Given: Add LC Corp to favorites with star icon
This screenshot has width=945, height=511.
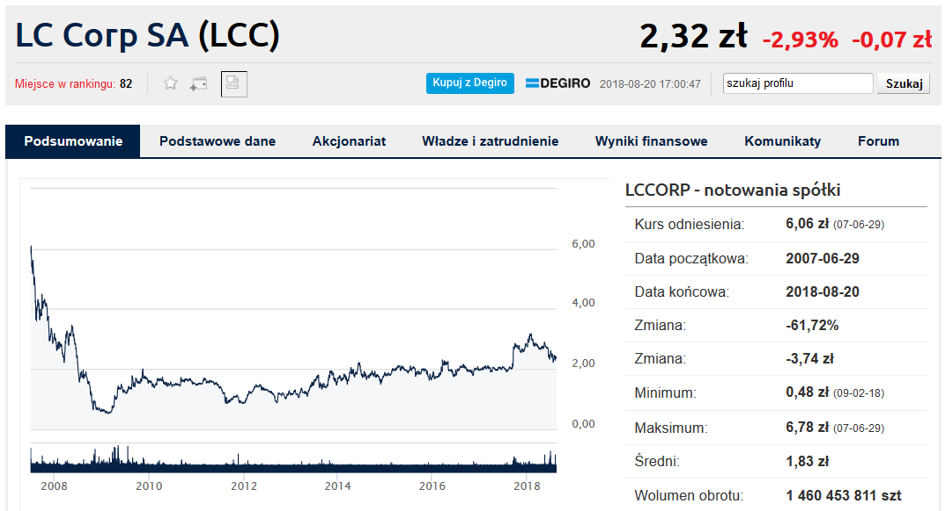Looking at the screenshot, I should [171, 83].
